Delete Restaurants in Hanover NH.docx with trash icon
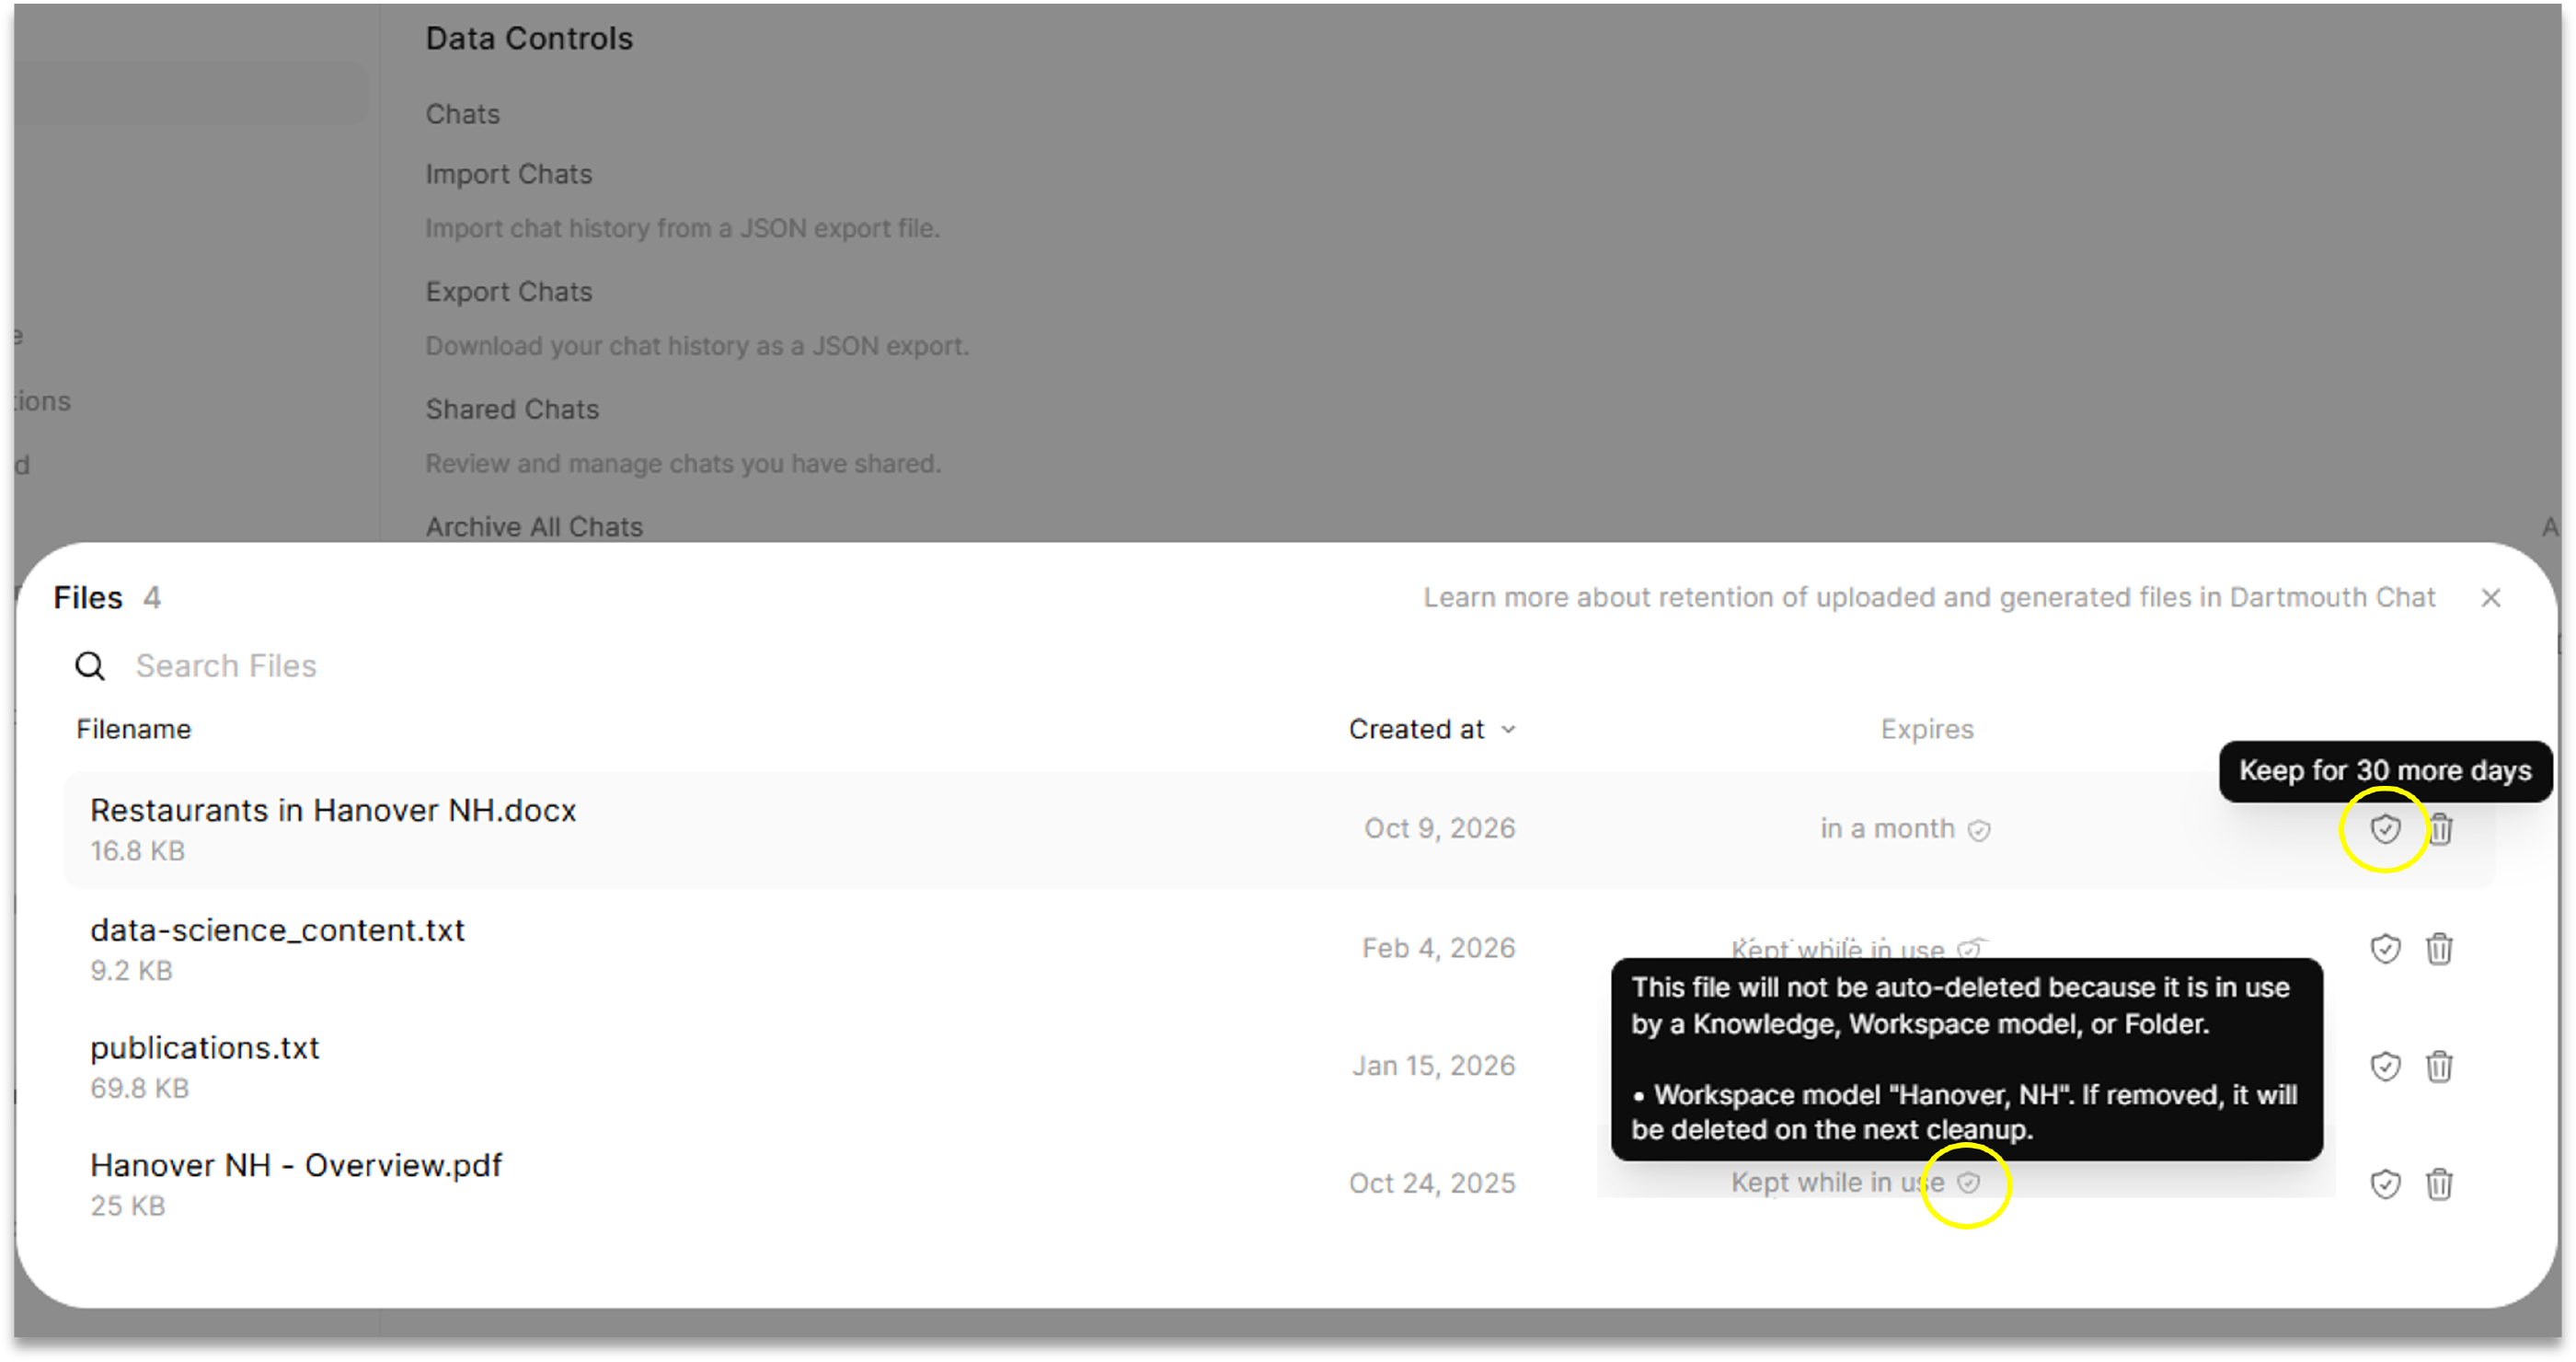The height and width of the screenshot is (1362, 2576). click(2440, 828)
